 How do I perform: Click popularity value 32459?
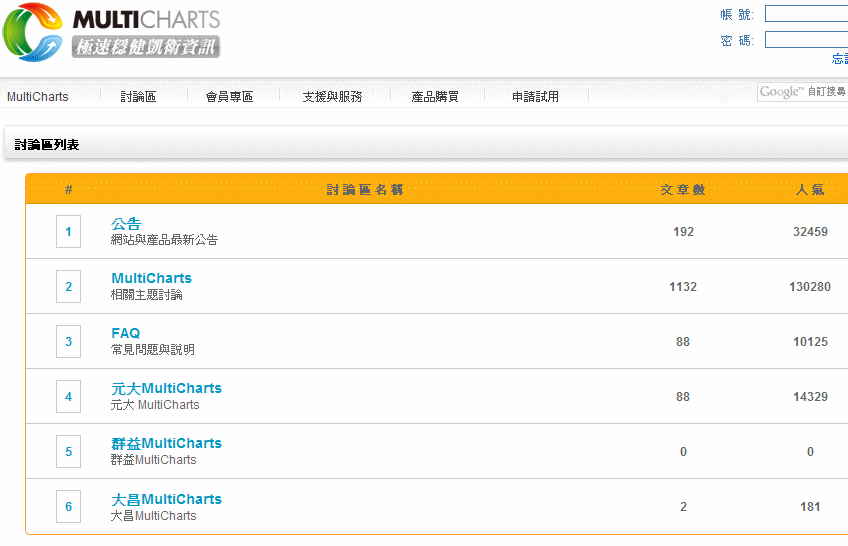pyautogui.click(x=810, y=232)
